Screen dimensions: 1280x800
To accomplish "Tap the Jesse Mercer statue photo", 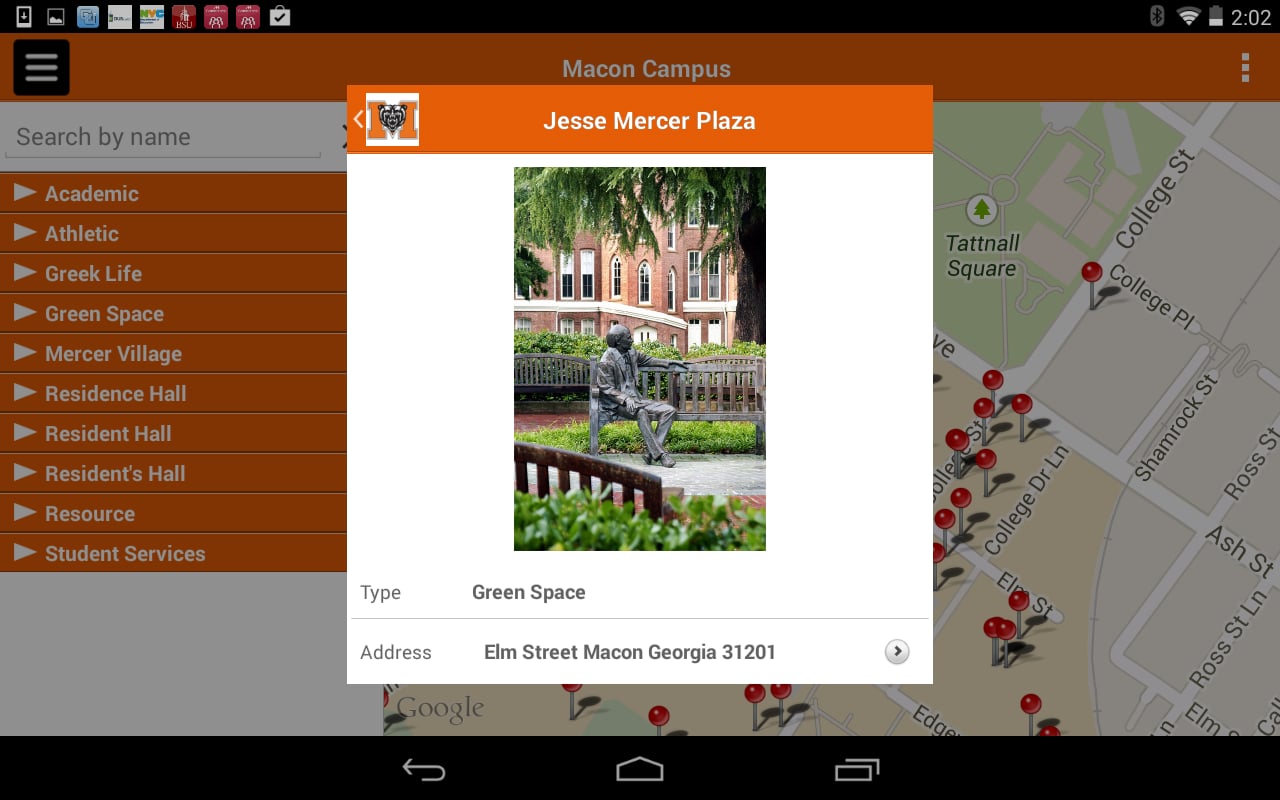I will [x=640, y=359].
